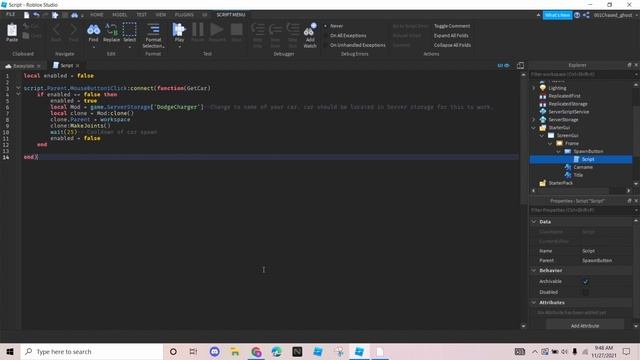The height and width of the screenshot is (360, 640).
Task: Switch to the TEST ribbon tab
Action: pyautogui.click(x=142, y=15)
